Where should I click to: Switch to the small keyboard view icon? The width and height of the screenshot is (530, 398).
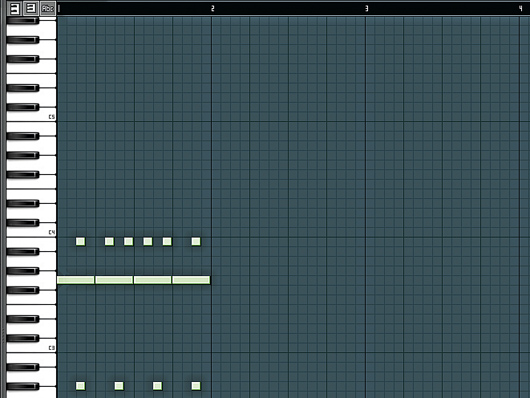(x=31, y=8)
